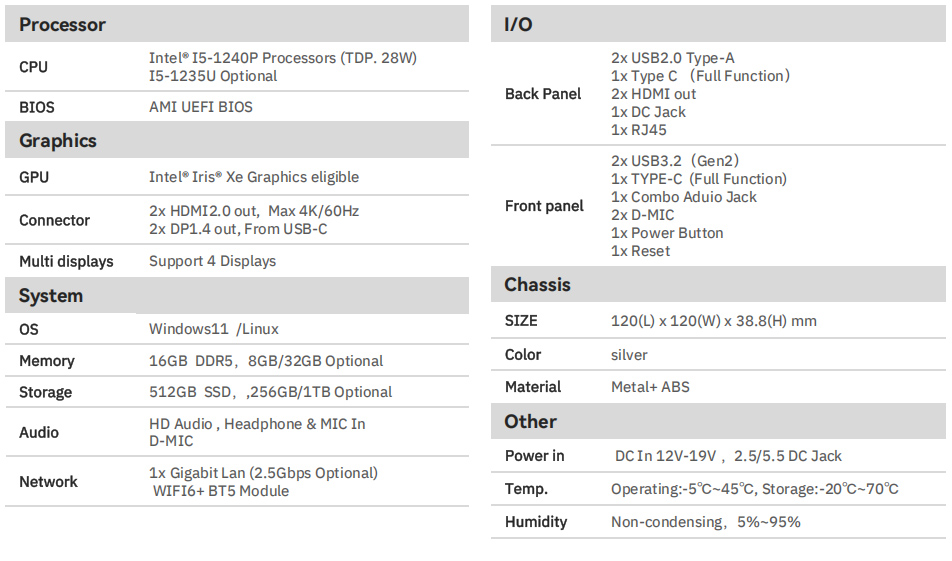Select the Humidity value text
The width and height of the screenshot is (952, 561).
(x=705, y=522)
